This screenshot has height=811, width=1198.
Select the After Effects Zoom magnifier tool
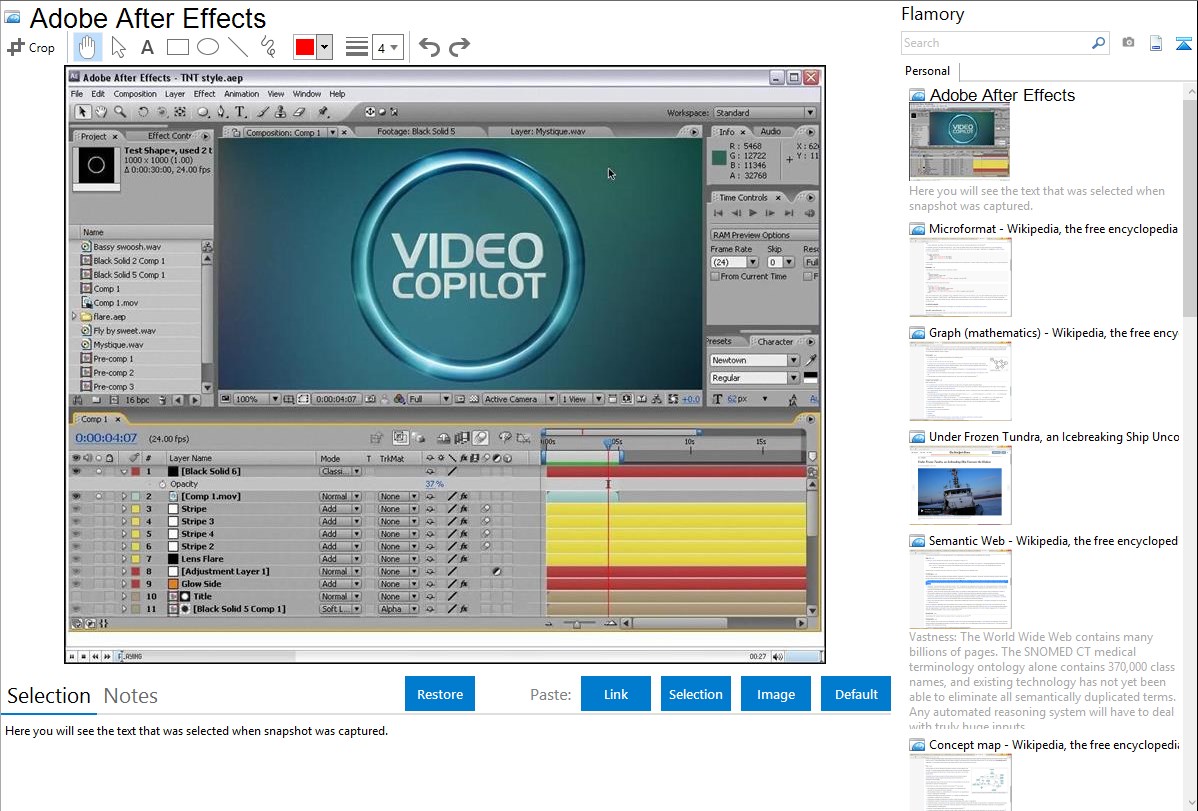click(120, 112)
